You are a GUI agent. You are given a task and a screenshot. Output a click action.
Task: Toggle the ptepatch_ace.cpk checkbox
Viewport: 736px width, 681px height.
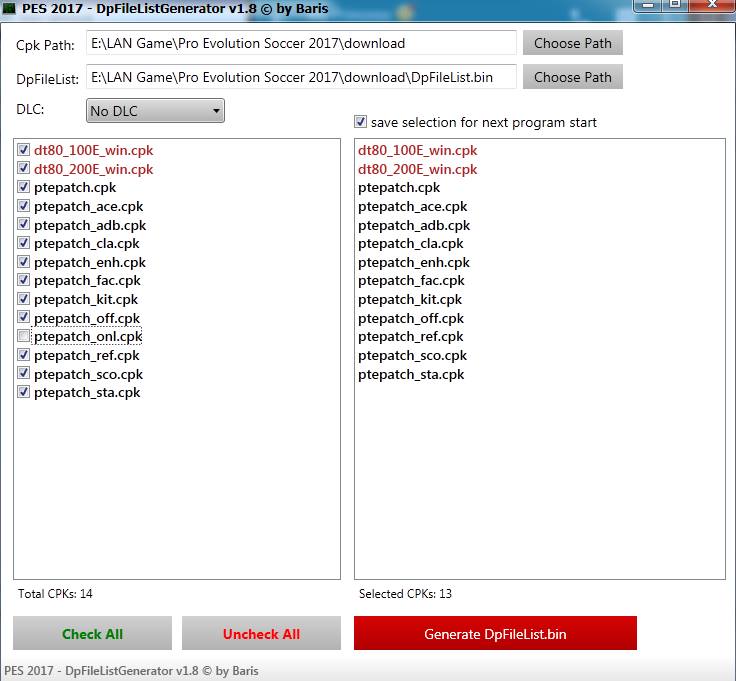23,206
